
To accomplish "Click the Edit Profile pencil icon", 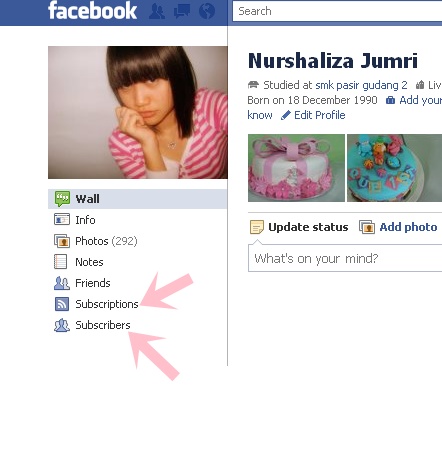I will pos(286,115).
